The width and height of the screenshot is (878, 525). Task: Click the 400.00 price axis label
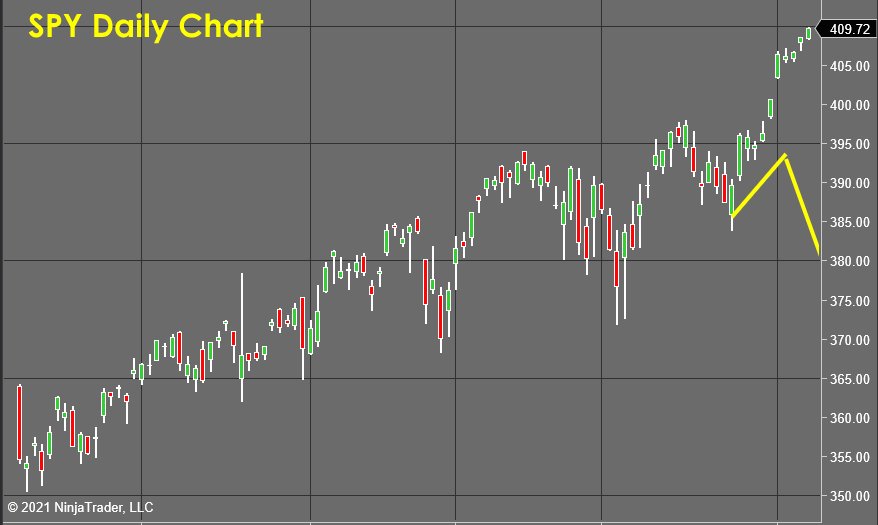(849, 105)
